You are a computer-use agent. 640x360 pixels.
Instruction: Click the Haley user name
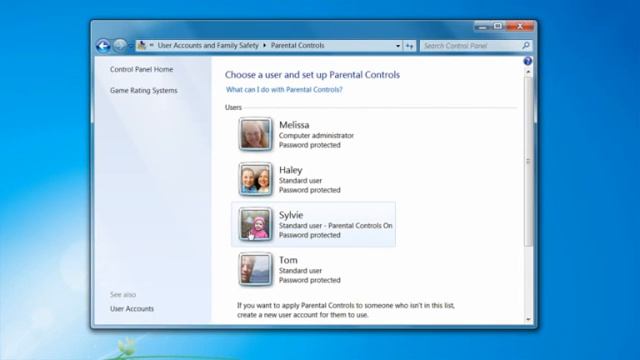(x=291, y=170)
